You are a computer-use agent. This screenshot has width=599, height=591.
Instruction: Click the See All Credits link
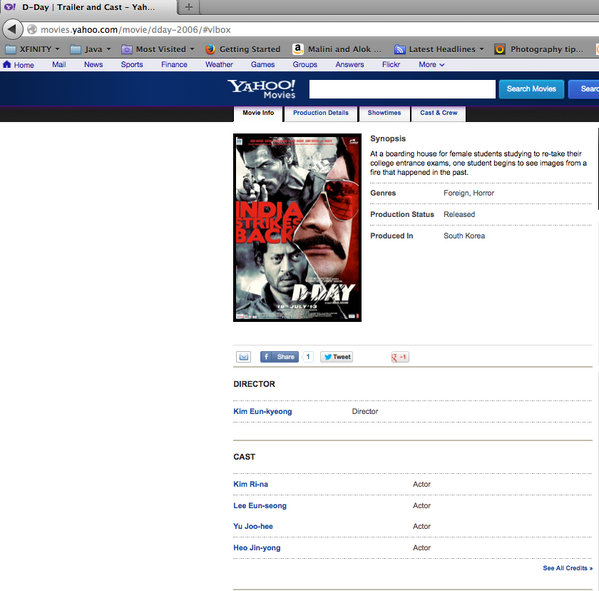[x=568, y=568]
